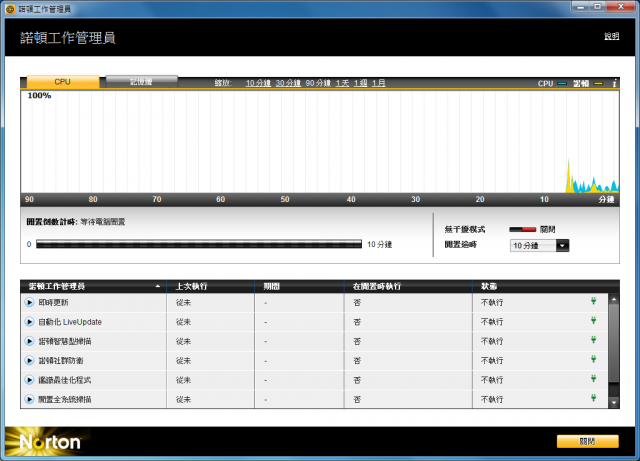Click green plug icon in 即時更新 row
The height and width of the screenshot is (461, 640).
tap(593, 301)
